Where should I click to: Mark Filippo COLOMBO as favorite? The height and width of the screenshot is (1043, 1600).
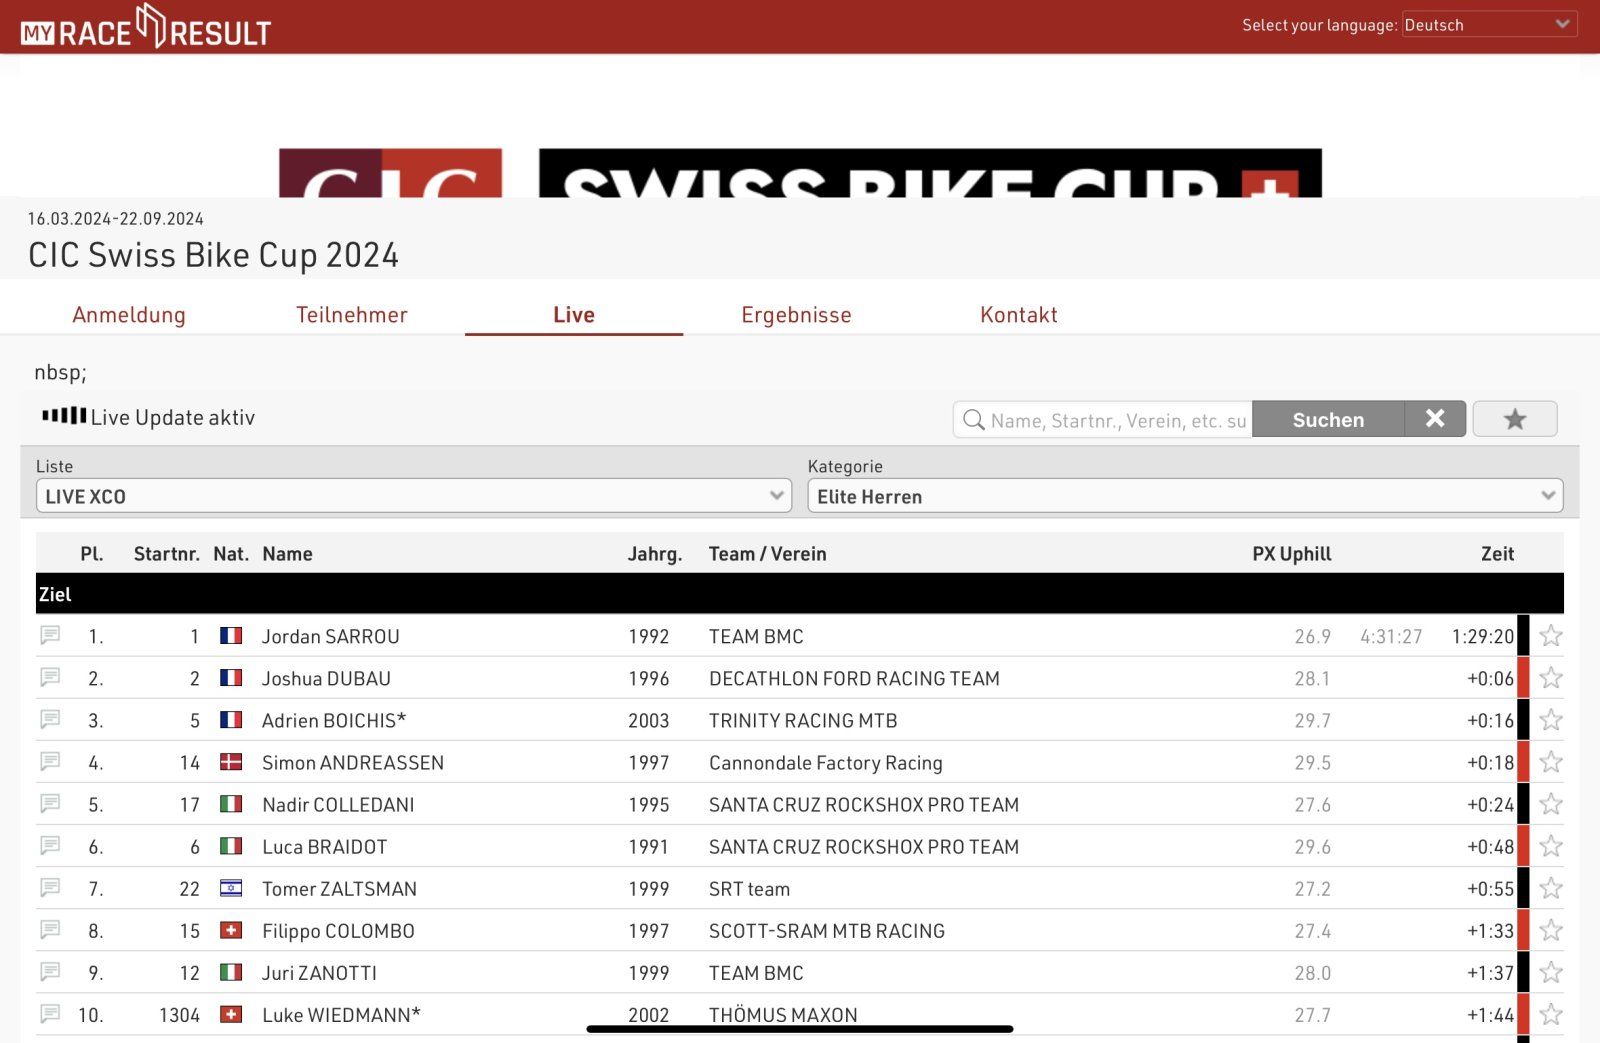point(1551,930)
